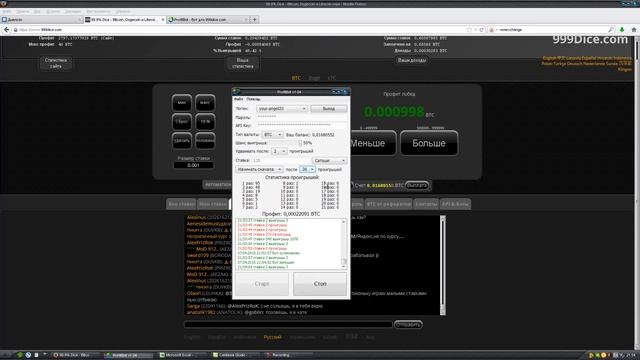Click the bot log scrollbar down arrow

(x=344, y=267)
